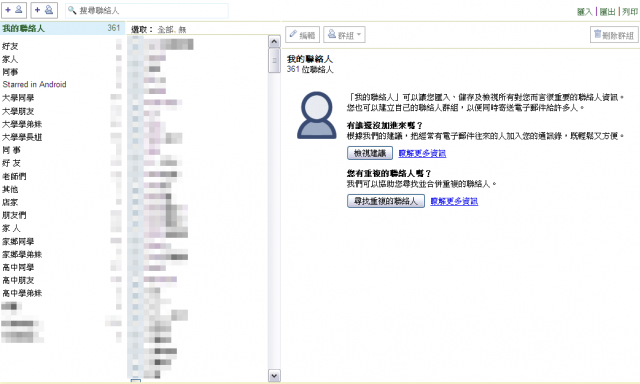
Task: Click the 刪除群組 trash button
Action: click(614, 35)
